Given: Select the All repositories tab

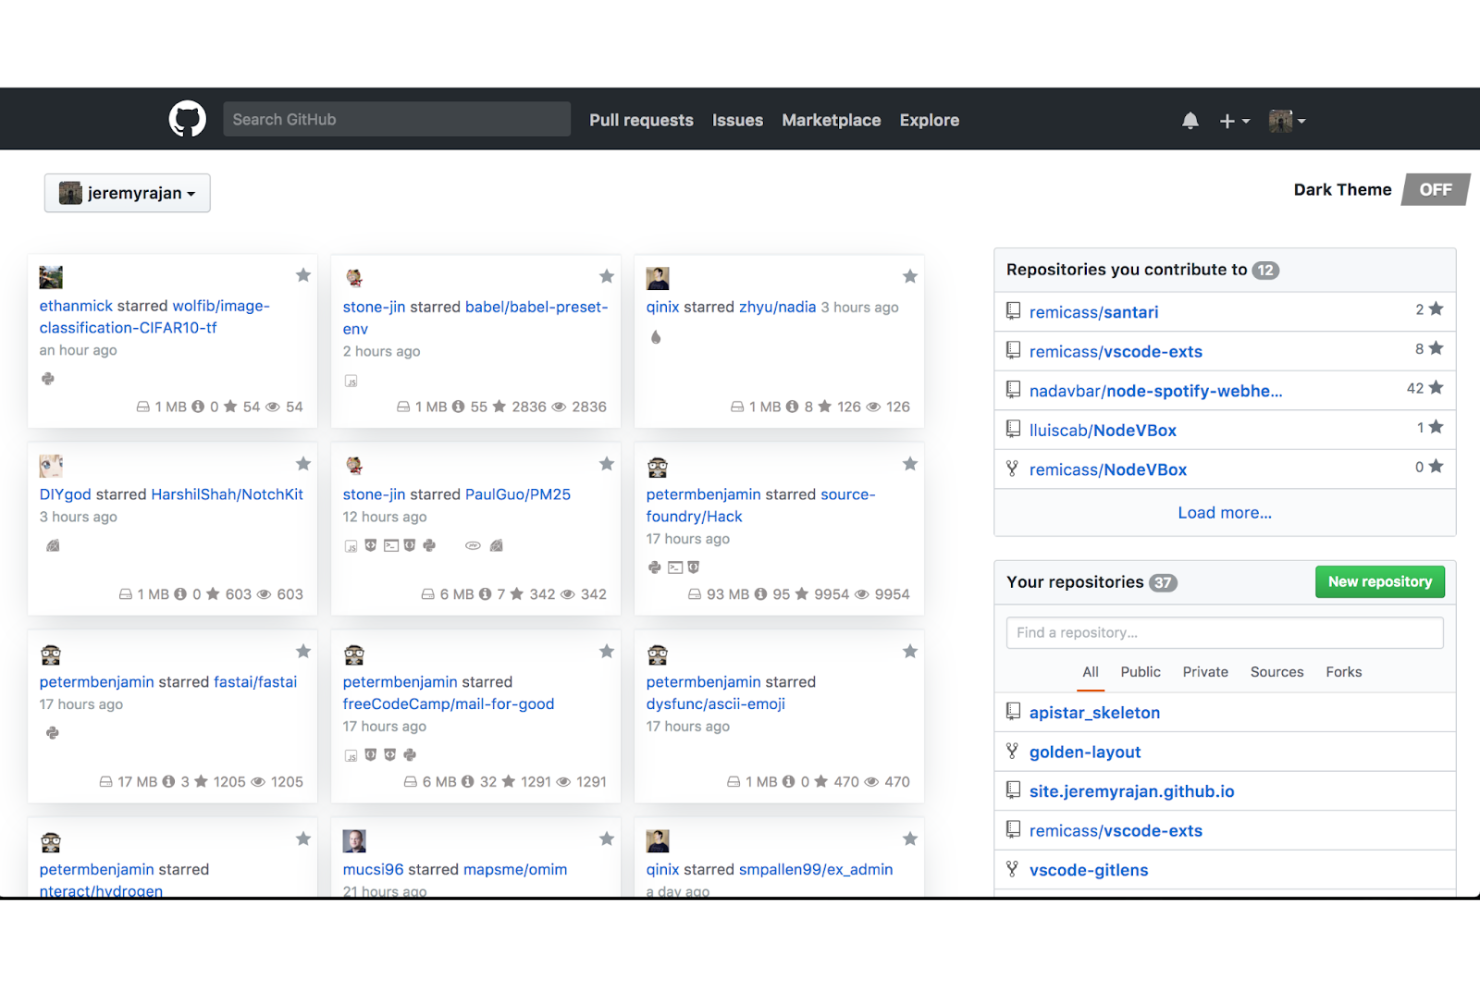Looking at the screenshot, I should pyautogui.click(x=1090, y=672).
